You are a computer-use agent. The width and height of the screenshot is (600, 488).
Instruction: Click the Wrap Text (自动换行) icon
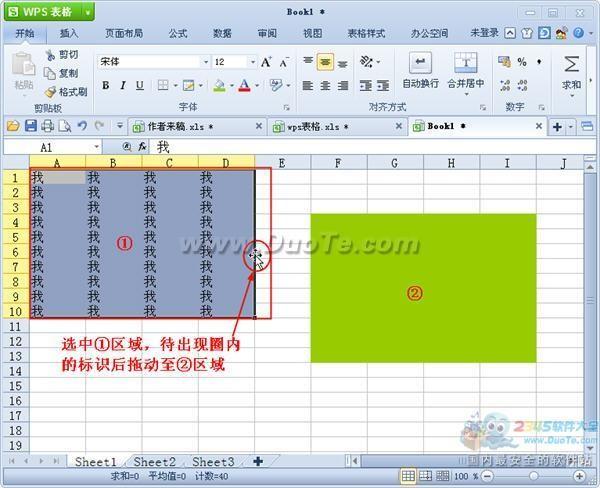point(420,62)
